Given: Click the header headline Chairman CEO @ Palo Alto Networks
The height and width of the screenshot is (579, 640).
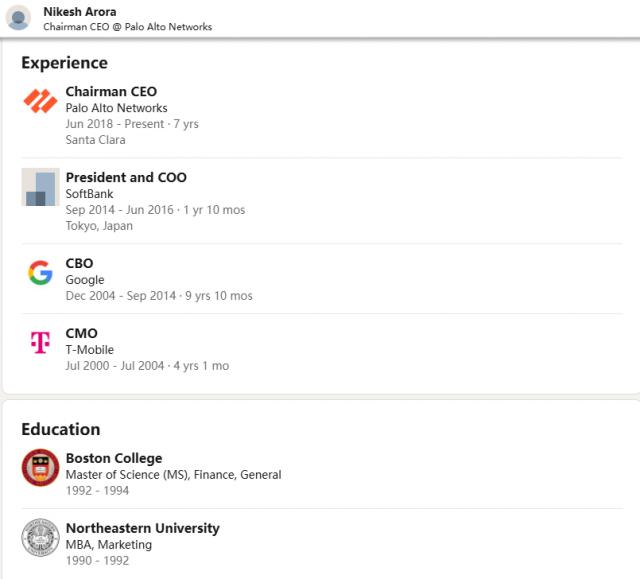Looking at the screenshot, I should (x=127, y=27).
